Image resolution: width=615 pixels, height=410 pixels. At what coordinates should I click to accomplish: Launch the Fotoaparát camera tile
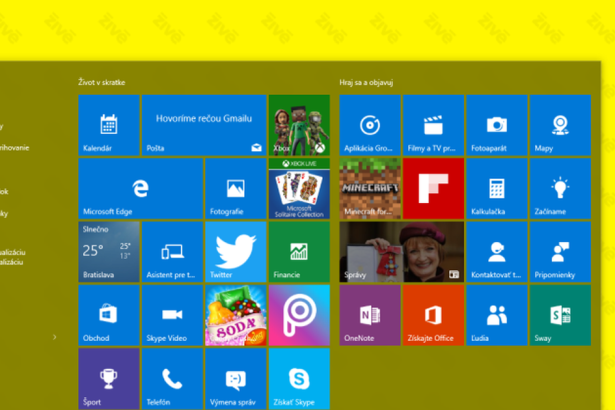[497, 125]
